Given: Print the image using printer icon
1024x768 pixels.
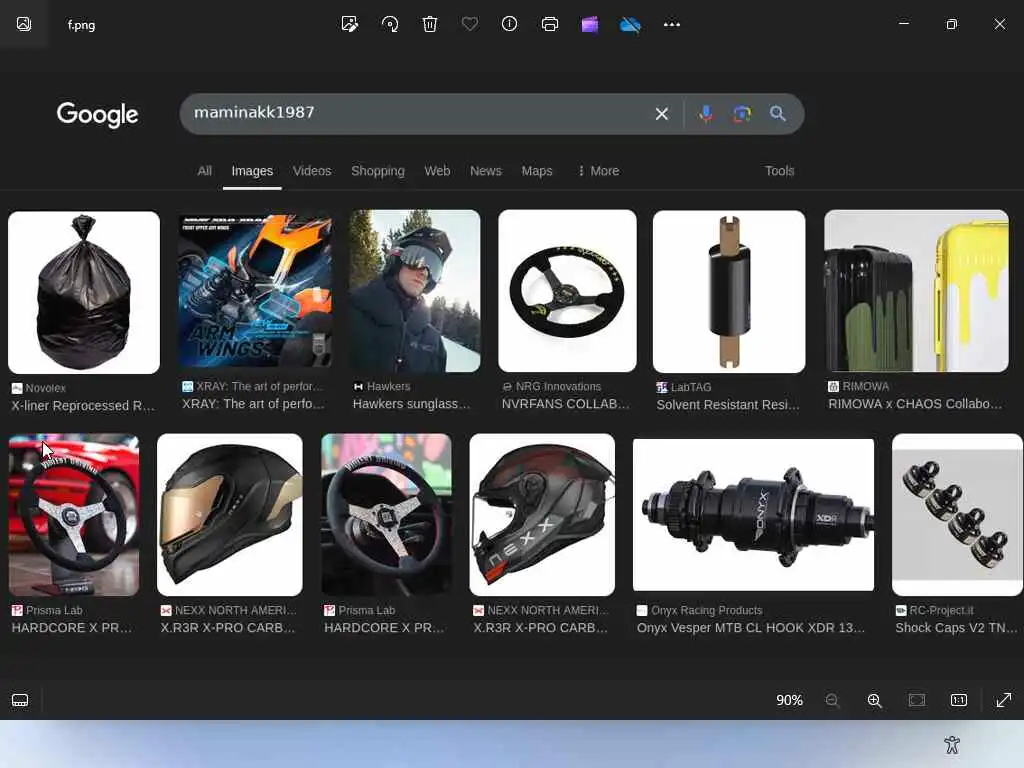Looking at the screenshot, I should 550,24.
